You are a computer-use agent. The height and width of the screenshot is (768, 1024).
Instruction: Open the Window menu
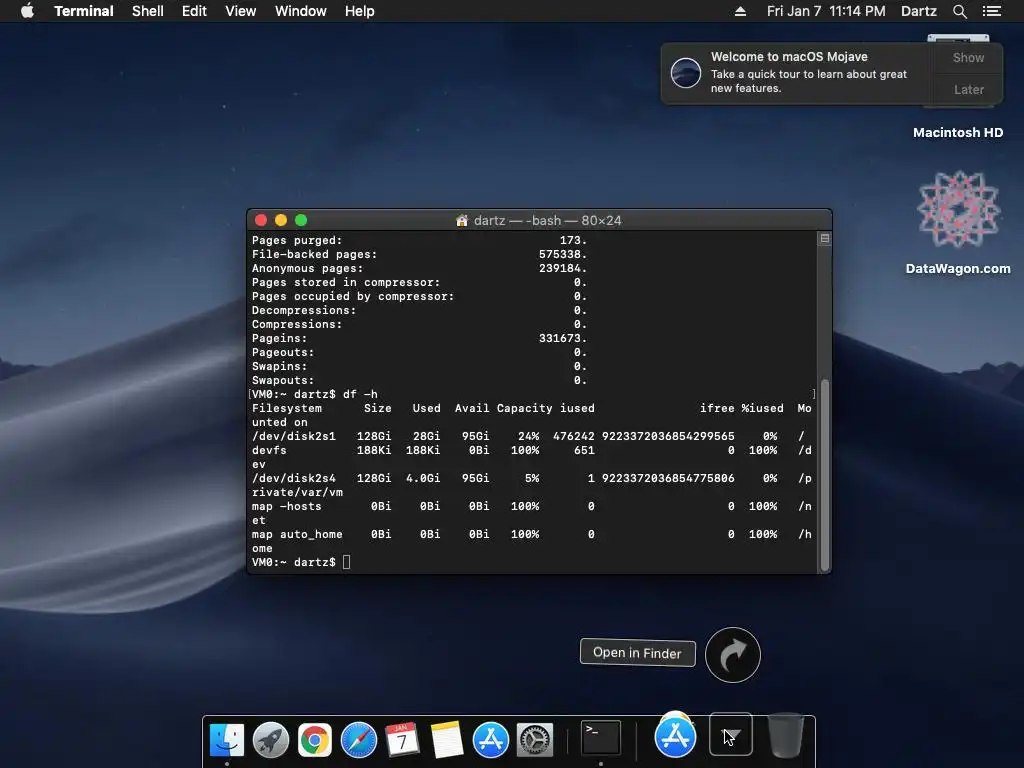[x=300, y=11]
